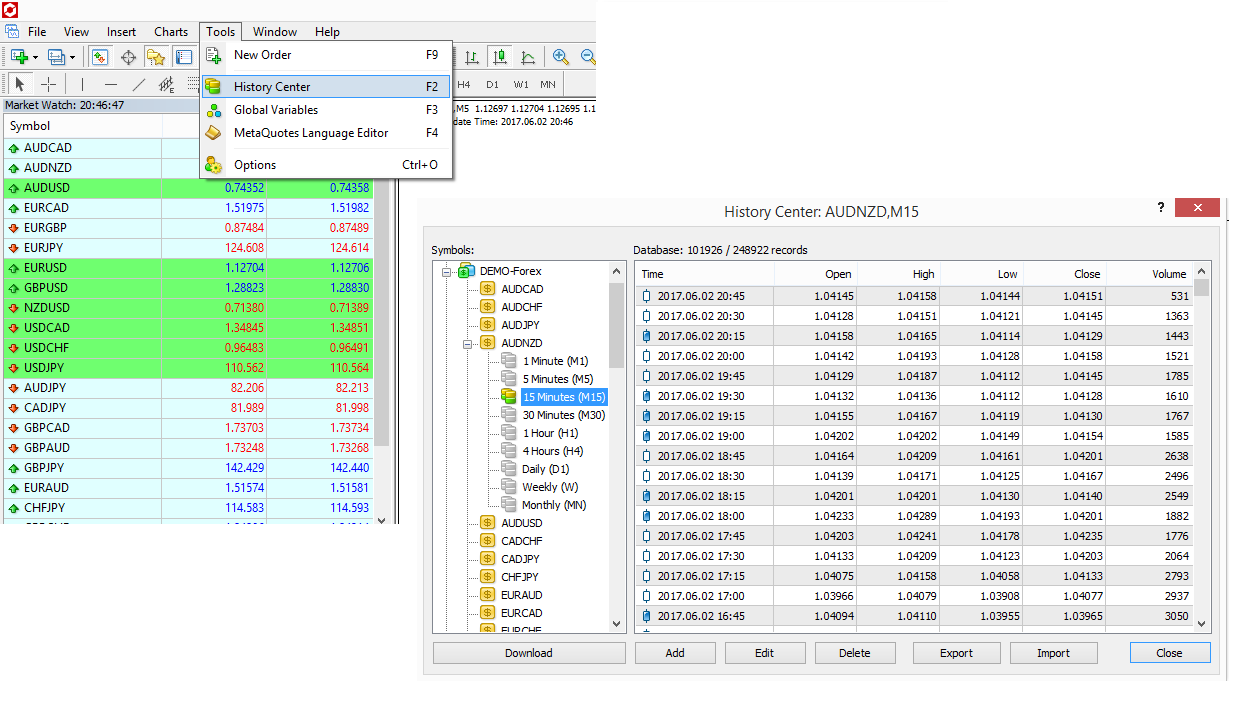
Task: Switch chart to W1 timeframe
Action: point(521,85)
